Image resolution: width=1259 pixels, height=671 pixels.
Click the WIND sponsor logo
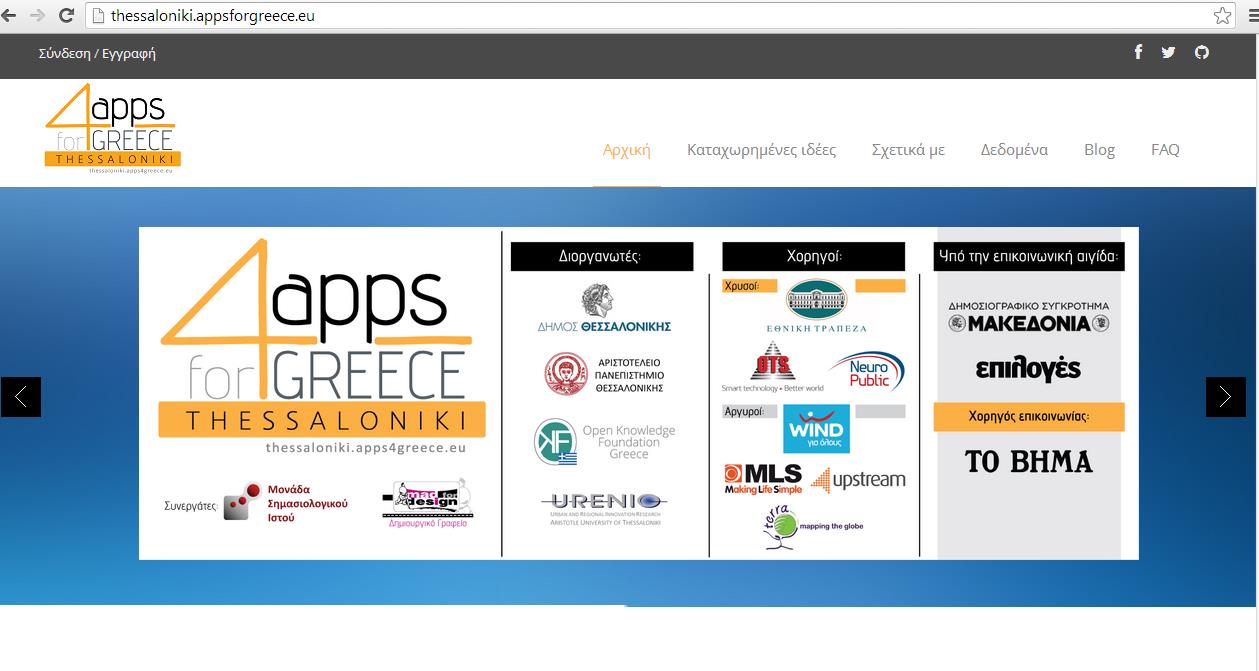tap(816, 429)
